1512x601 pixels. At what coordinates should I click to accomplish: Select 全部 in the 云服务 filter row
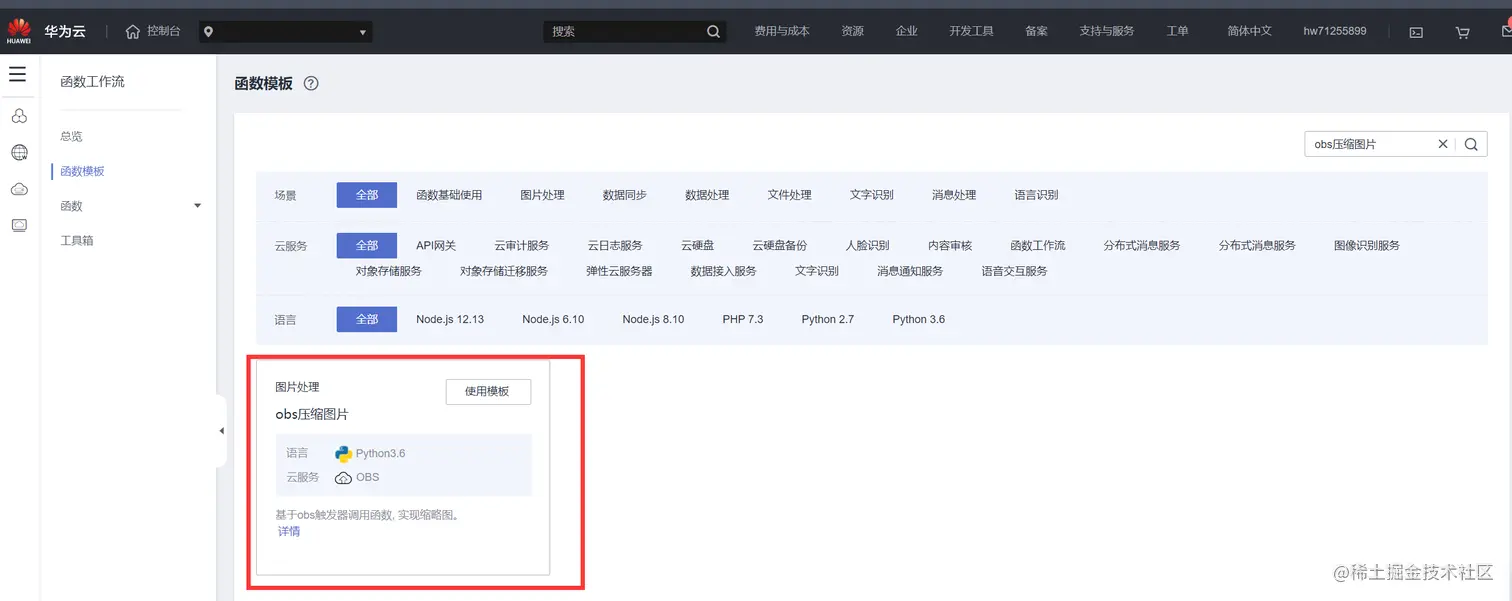tap(367, 245)
